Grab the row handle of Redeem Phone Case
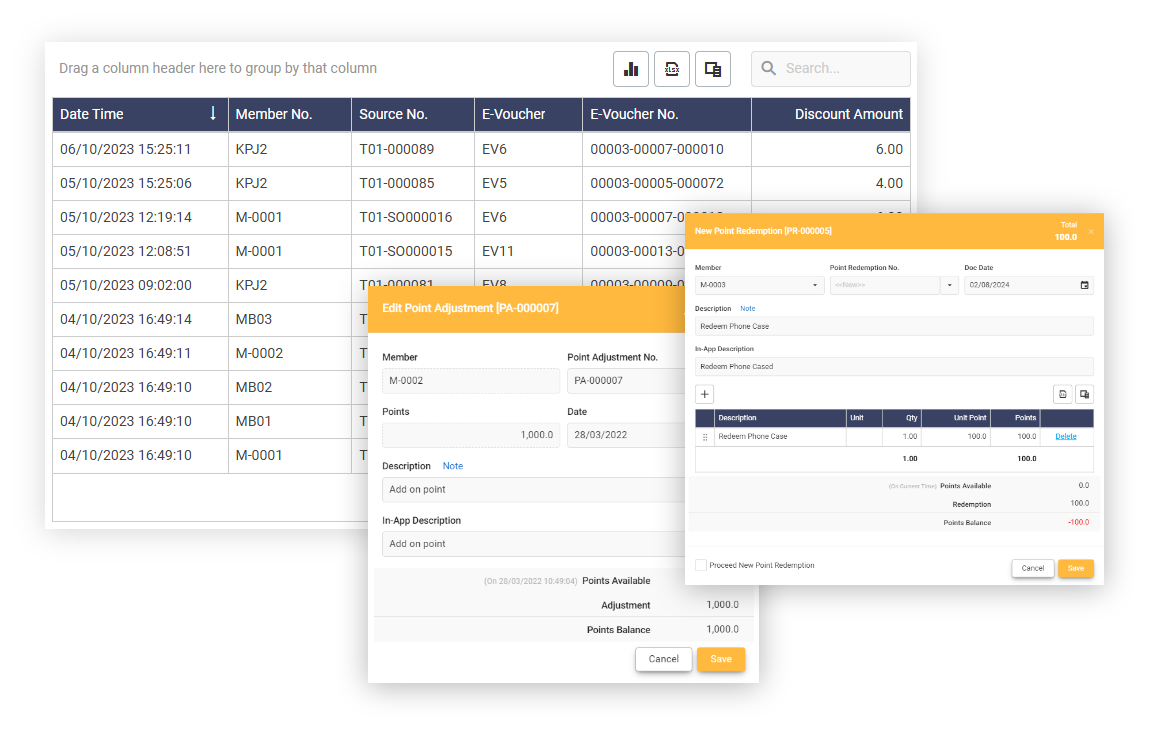Screen dimensions: 1149x731 [x=705, y=437]
